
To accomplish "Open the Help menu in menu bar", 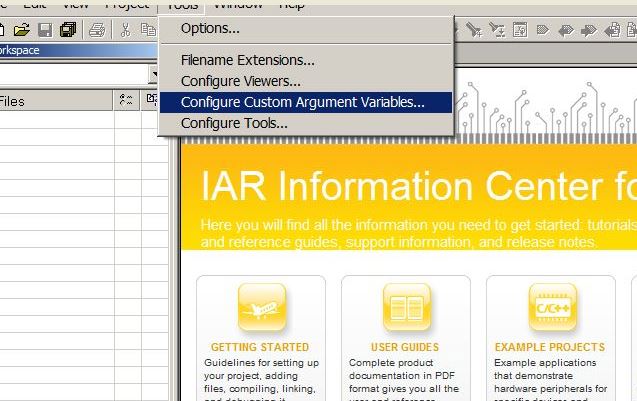I will pyautogui.click(x=292, y=5).
